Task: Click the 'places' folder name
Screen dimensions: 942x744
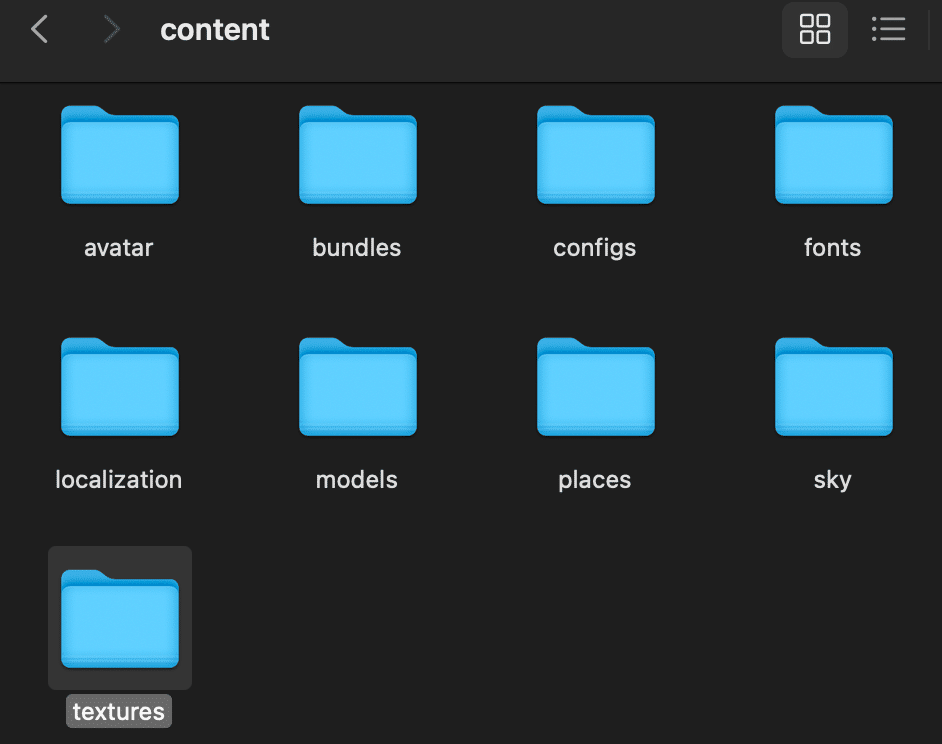Action: click(x=595, y=481)
